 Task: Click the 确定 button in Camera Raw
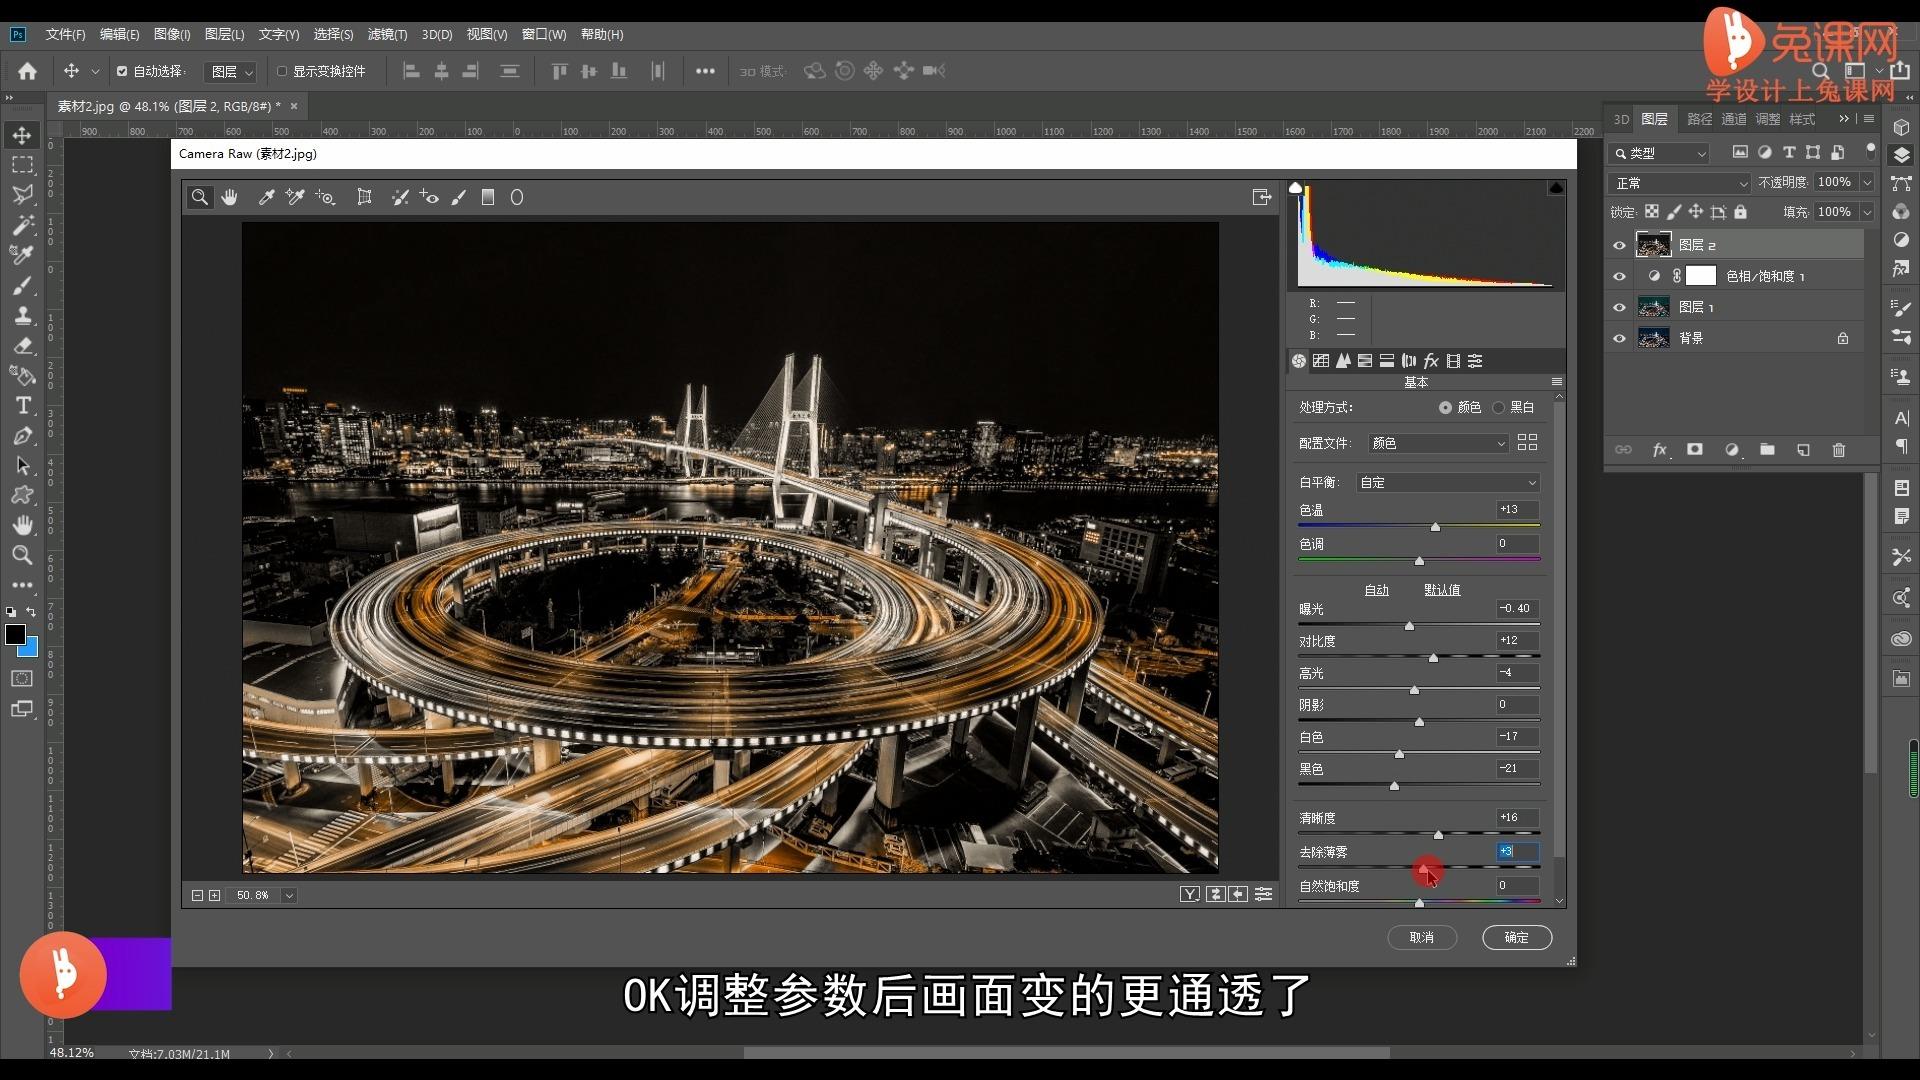coord(1516,937)
